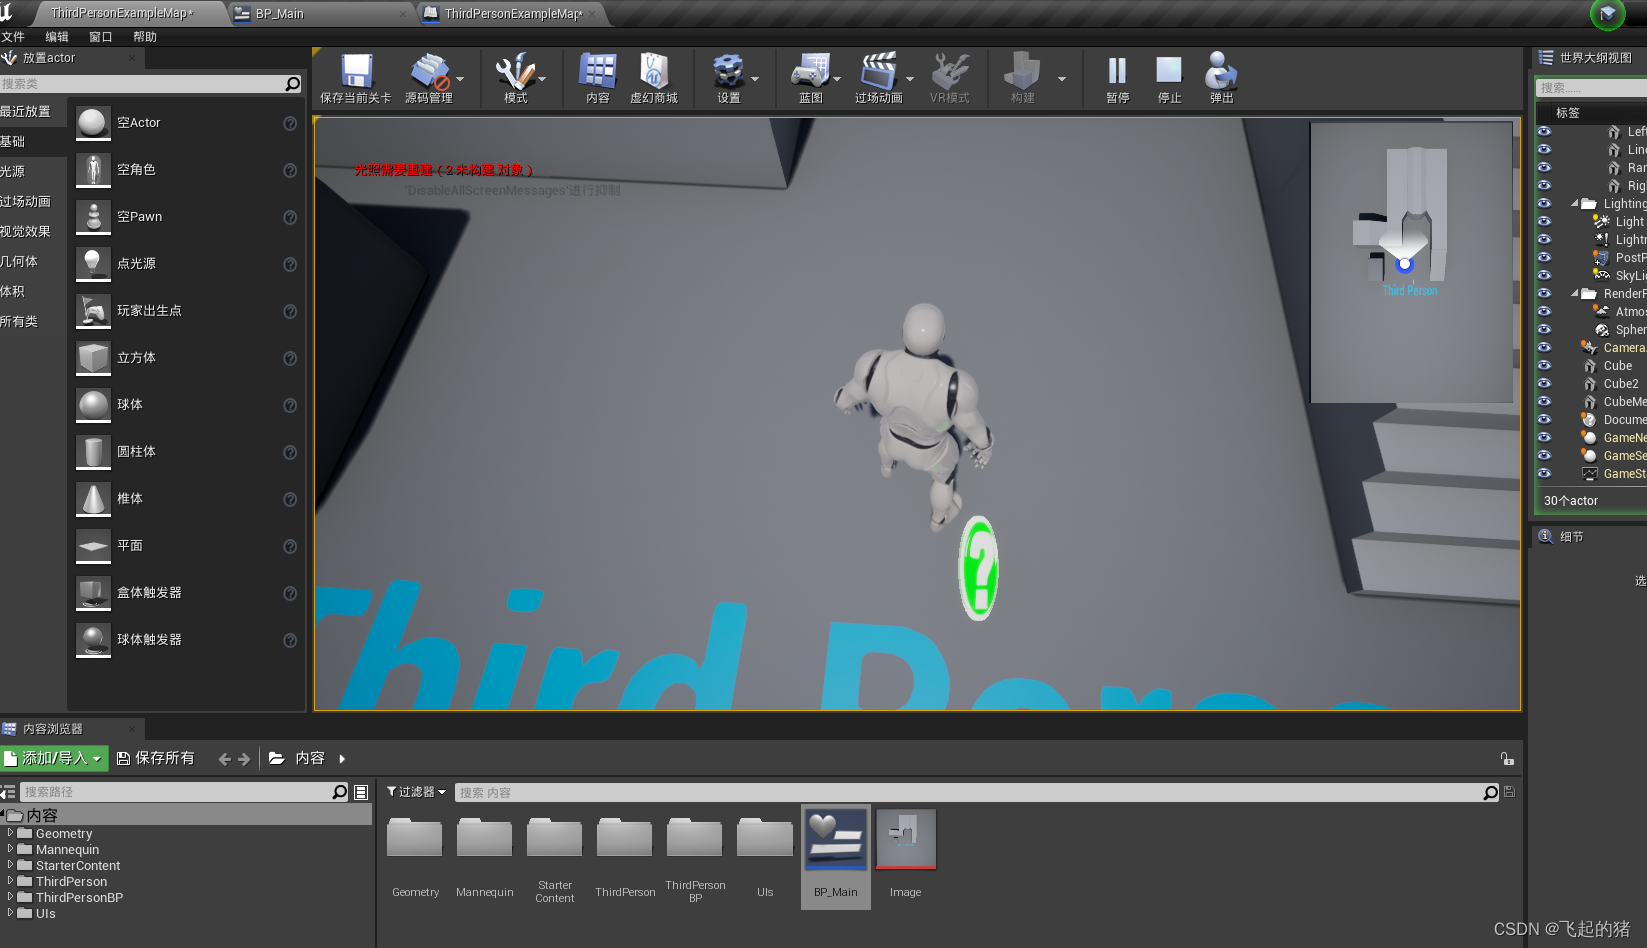Click the 蓝图 blueprints toolbar icon
The width and height of the screenshot is (1647, 948).
tap(810, 72)
